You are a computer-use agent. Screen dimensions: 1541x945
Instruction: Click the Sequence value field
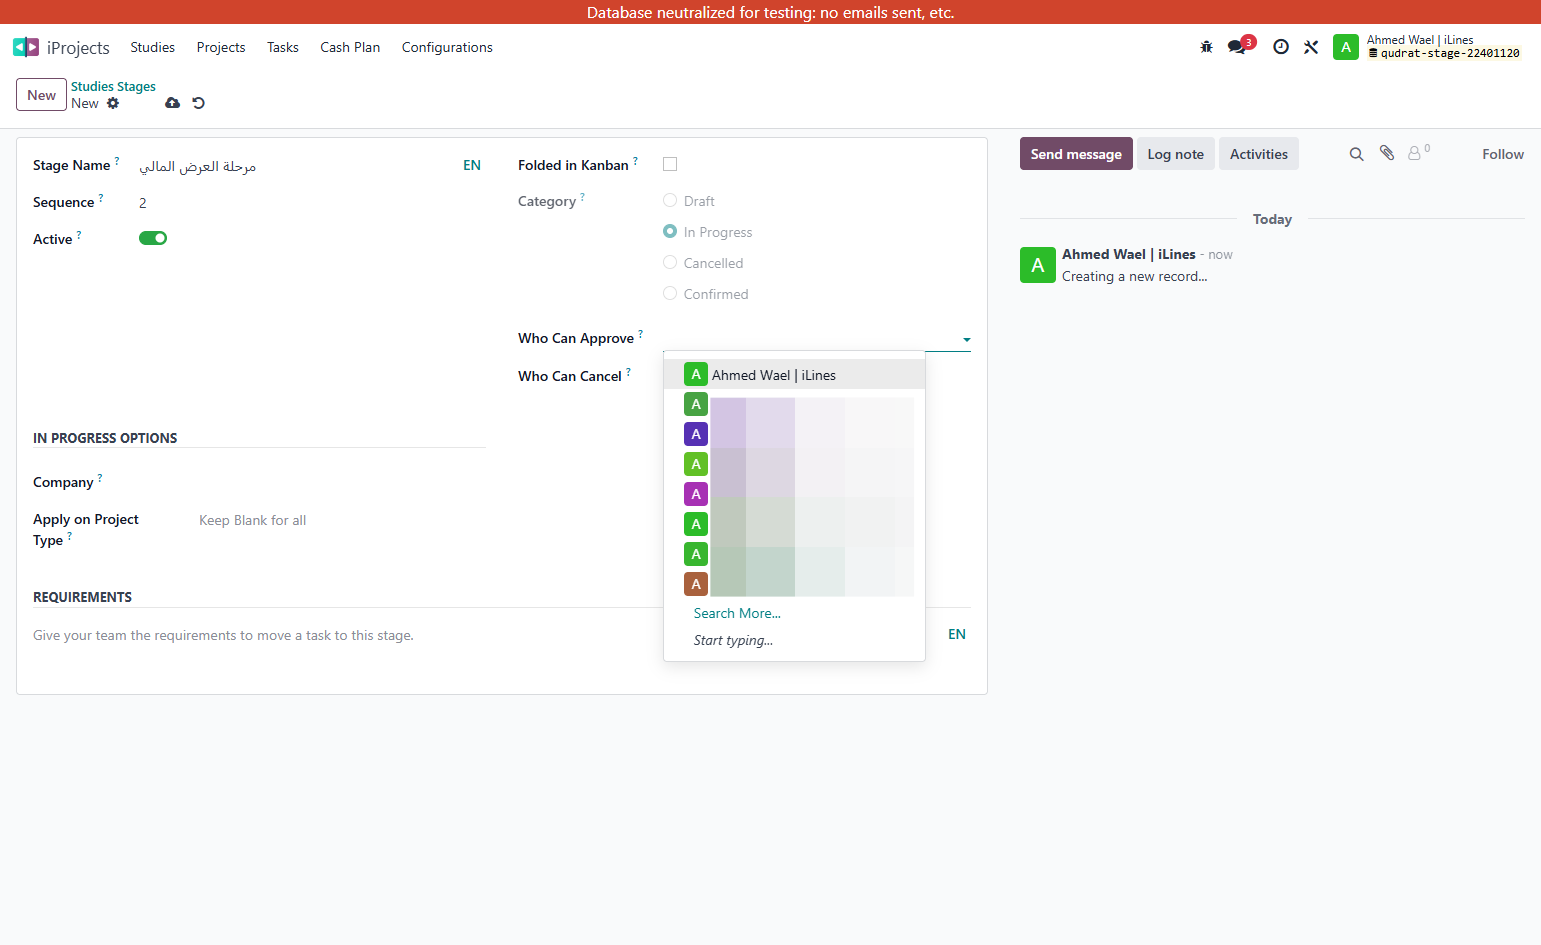click(x=312, y=202)
